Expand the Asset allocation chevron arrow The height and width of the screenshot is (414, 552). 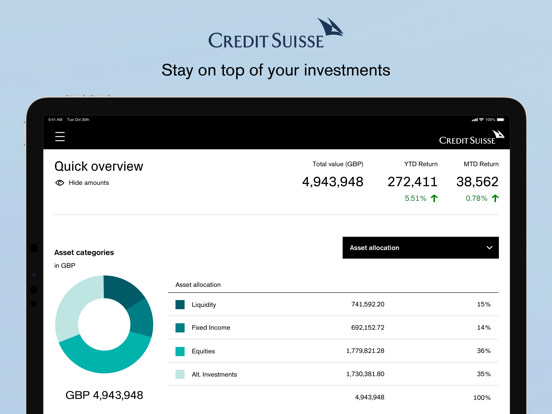[489, 248]
